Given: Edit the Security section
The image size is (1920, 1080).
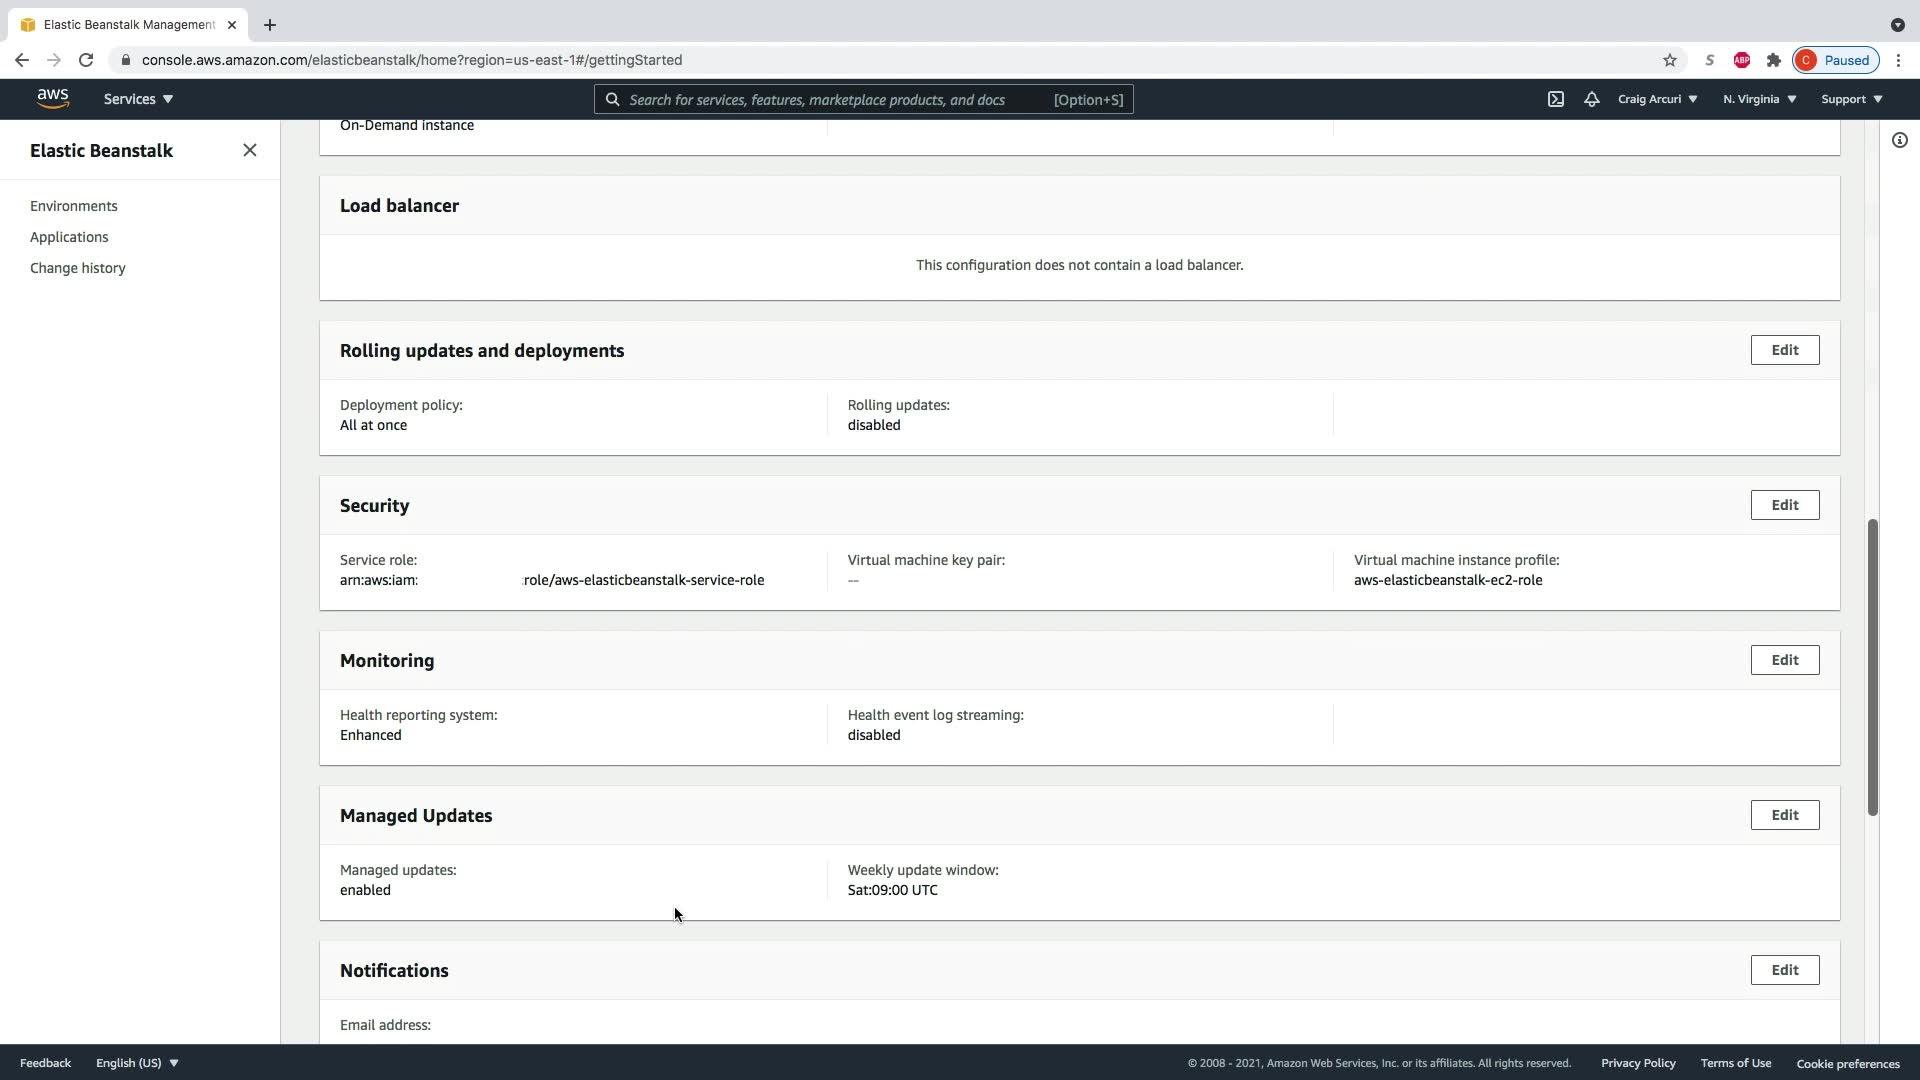Looking at the screenshot, I should (x=1784, y=505).
